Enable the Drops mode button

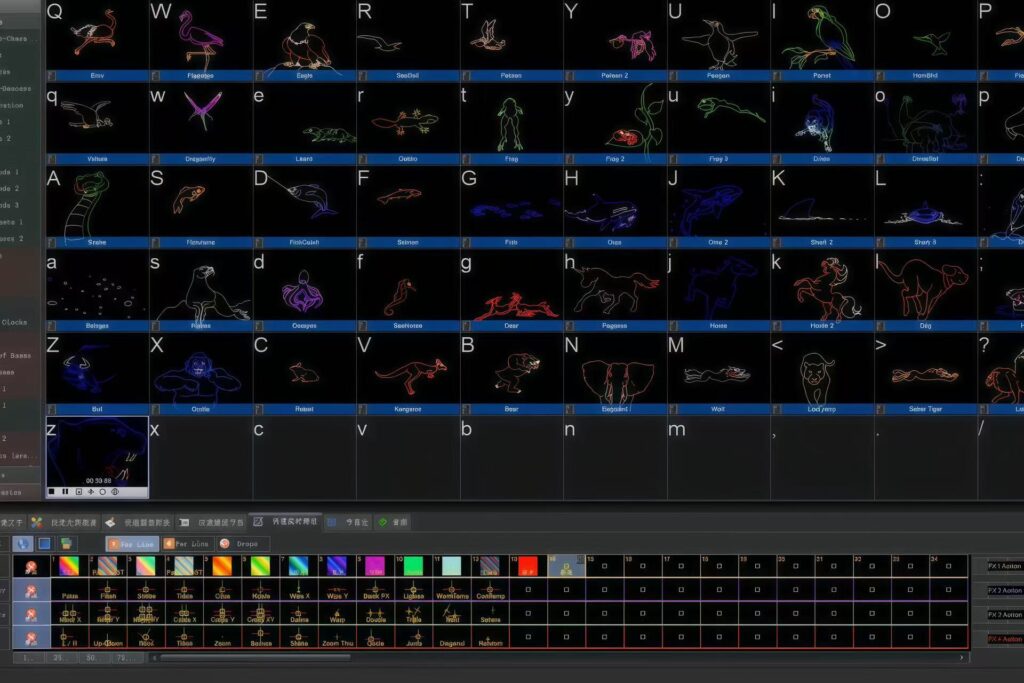coord(241,543)
